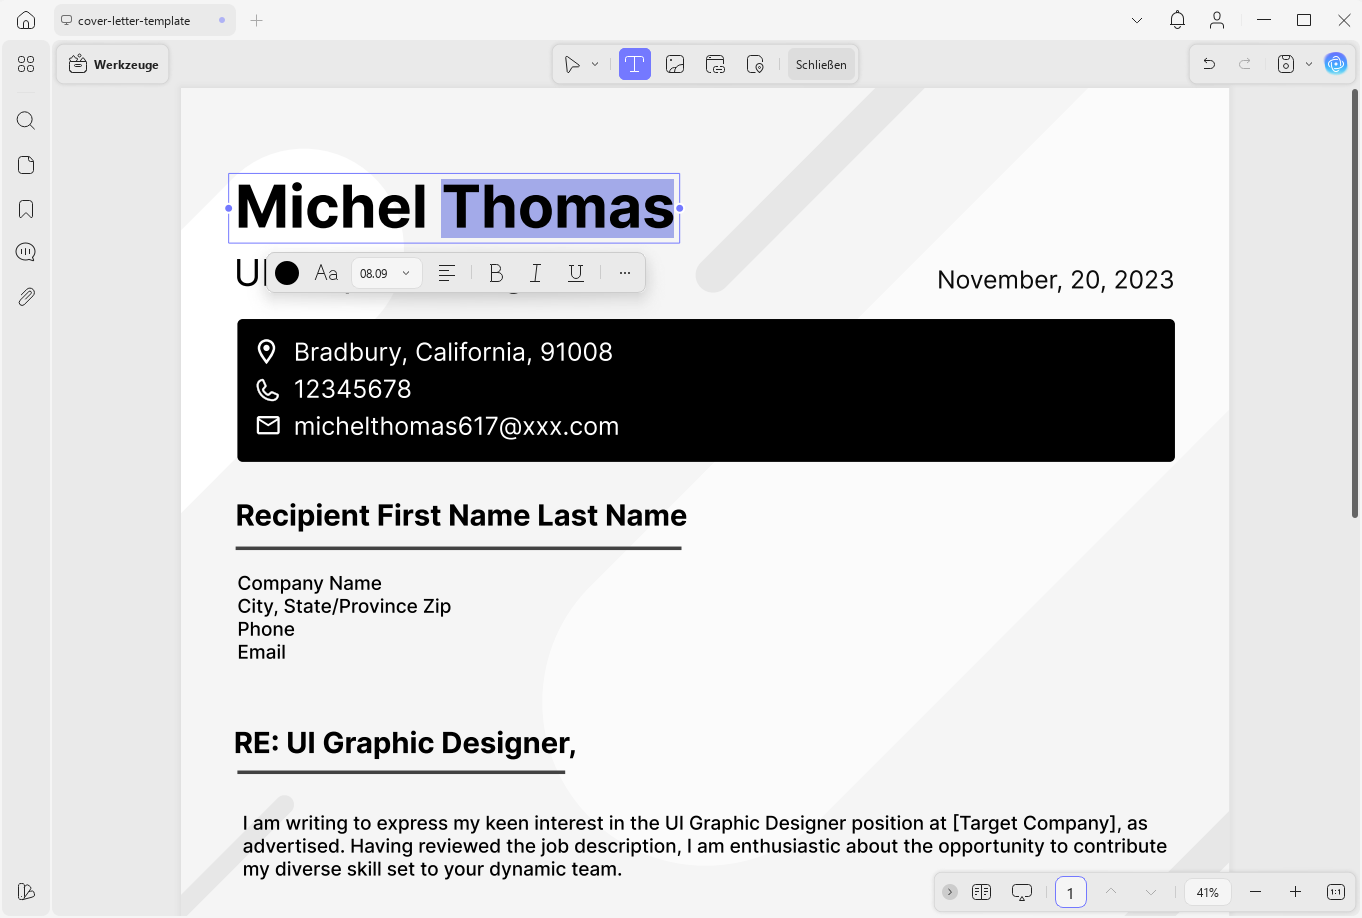
Task: Click the RE: UI Graphic Designer heading
Action: 405,743
